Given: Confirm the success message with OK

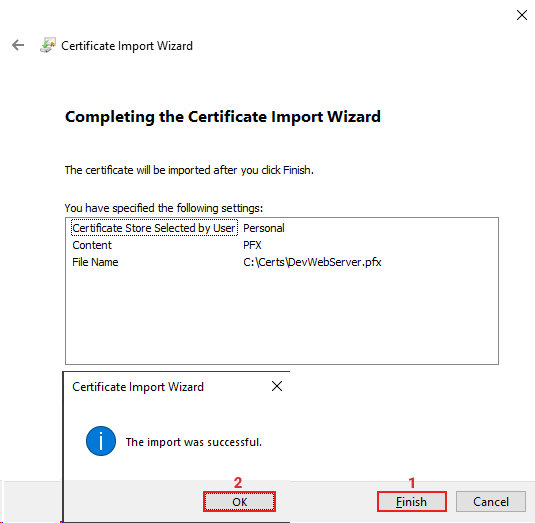Looking at the screenshot, I should point(239,502).
